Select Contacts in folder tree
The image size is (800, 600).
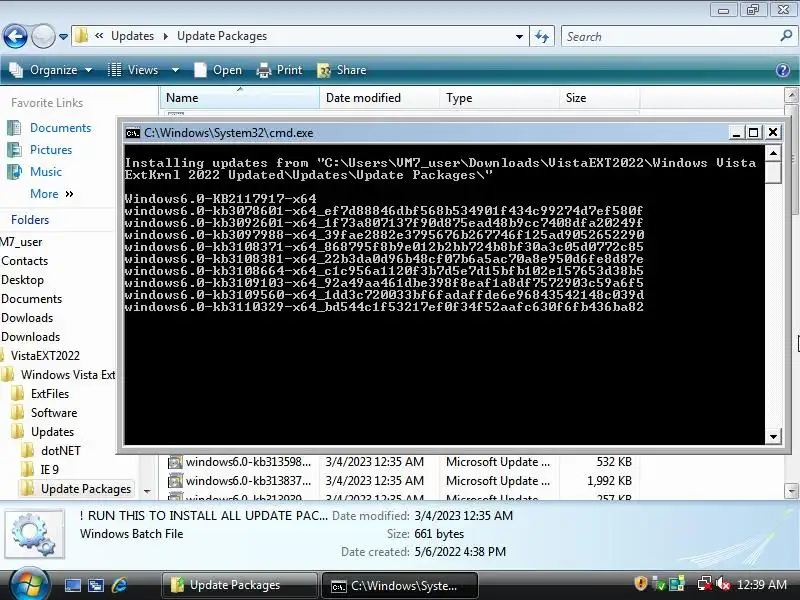point(24,261)
